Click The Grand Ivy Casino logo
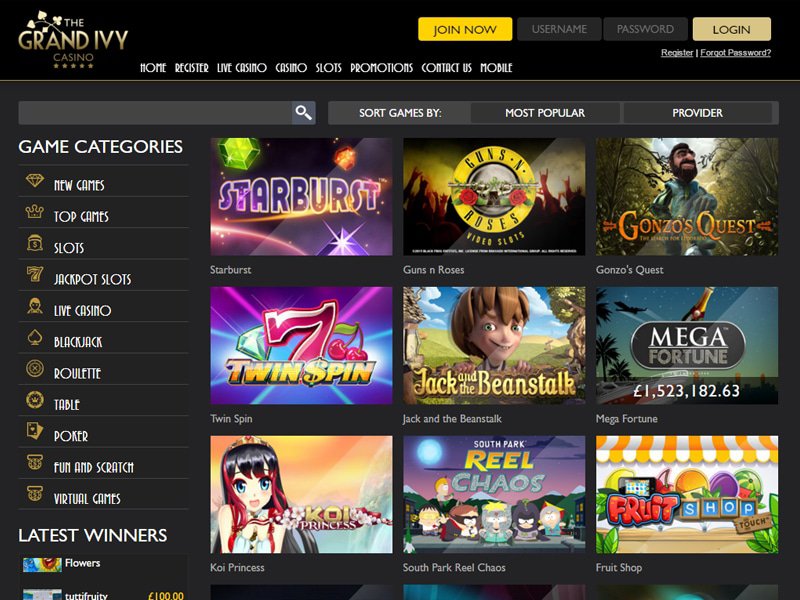Viewport: 800px width, 600px height. (x=73, y=40)
